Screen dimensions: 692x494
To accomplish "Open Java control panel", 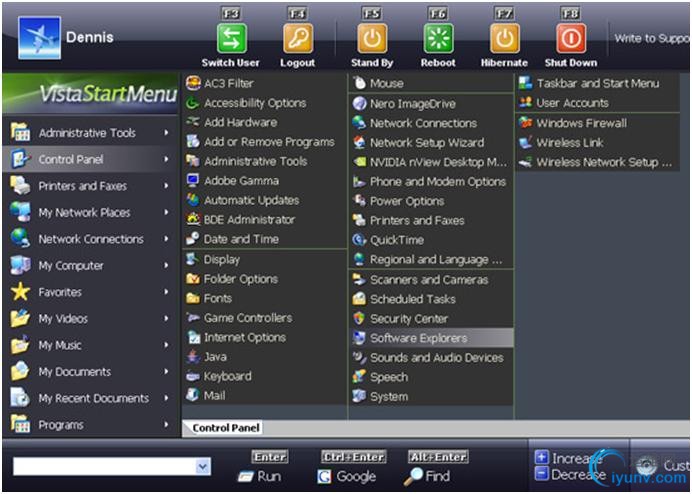I will [x=265, y=357].
